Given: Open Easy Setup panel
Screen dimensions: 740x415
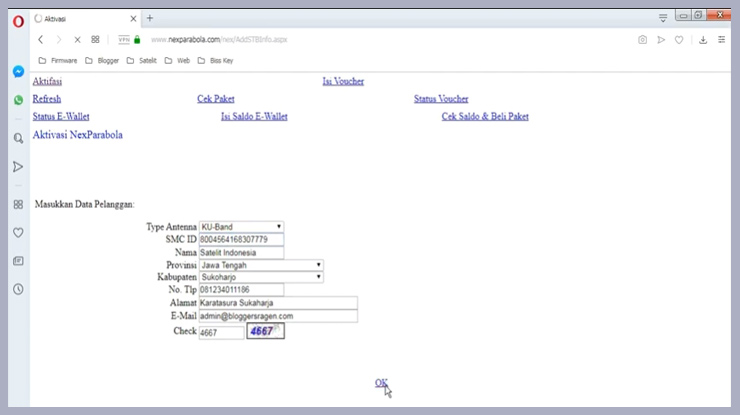Looking at the screenshot, I should tap(722, 40).
